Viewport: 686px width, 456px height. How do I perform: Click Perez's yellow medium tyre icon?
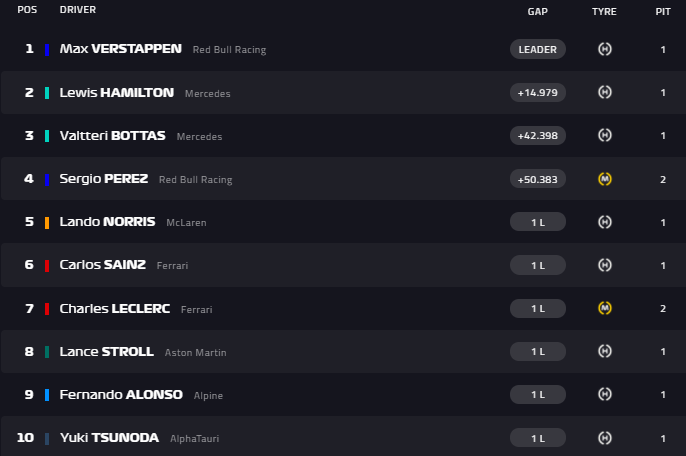(x=604, y=179)
